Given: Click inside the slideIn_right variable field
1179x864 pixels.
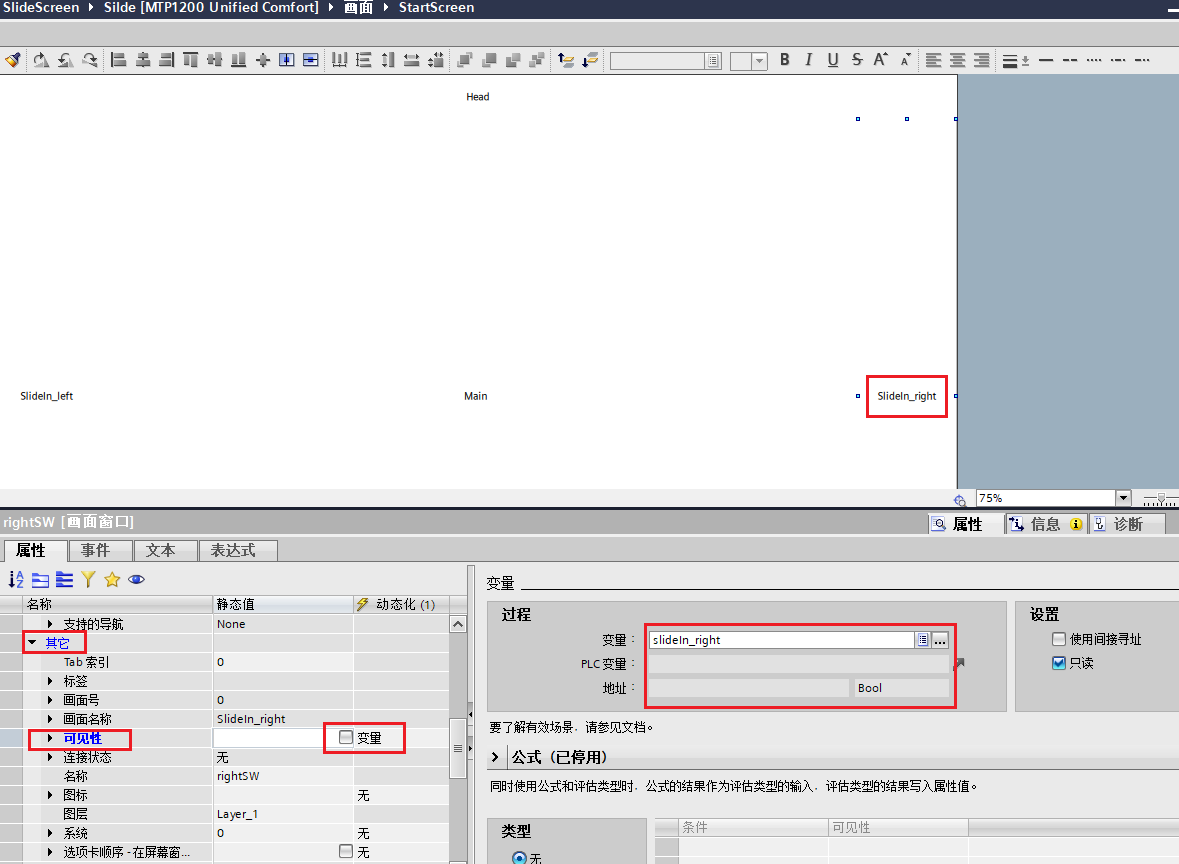Looking at the screenshot, I should click(780, 638).
